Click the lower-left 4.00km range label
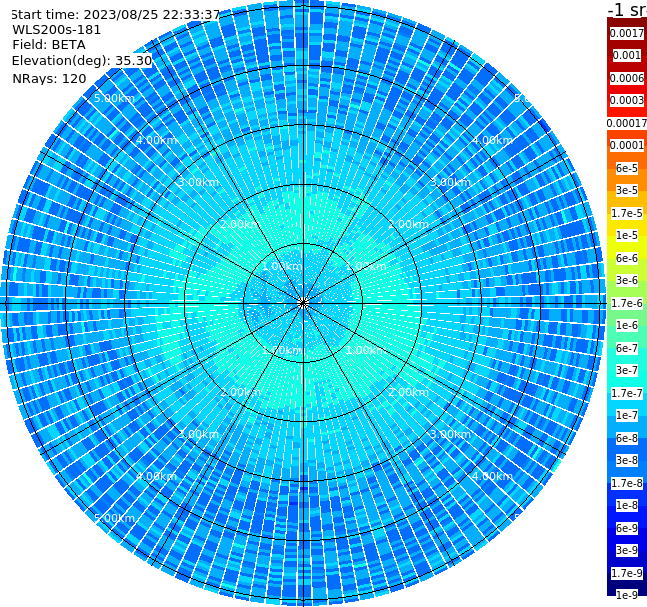This screenshot has height=607, width=647. [156, 476]
